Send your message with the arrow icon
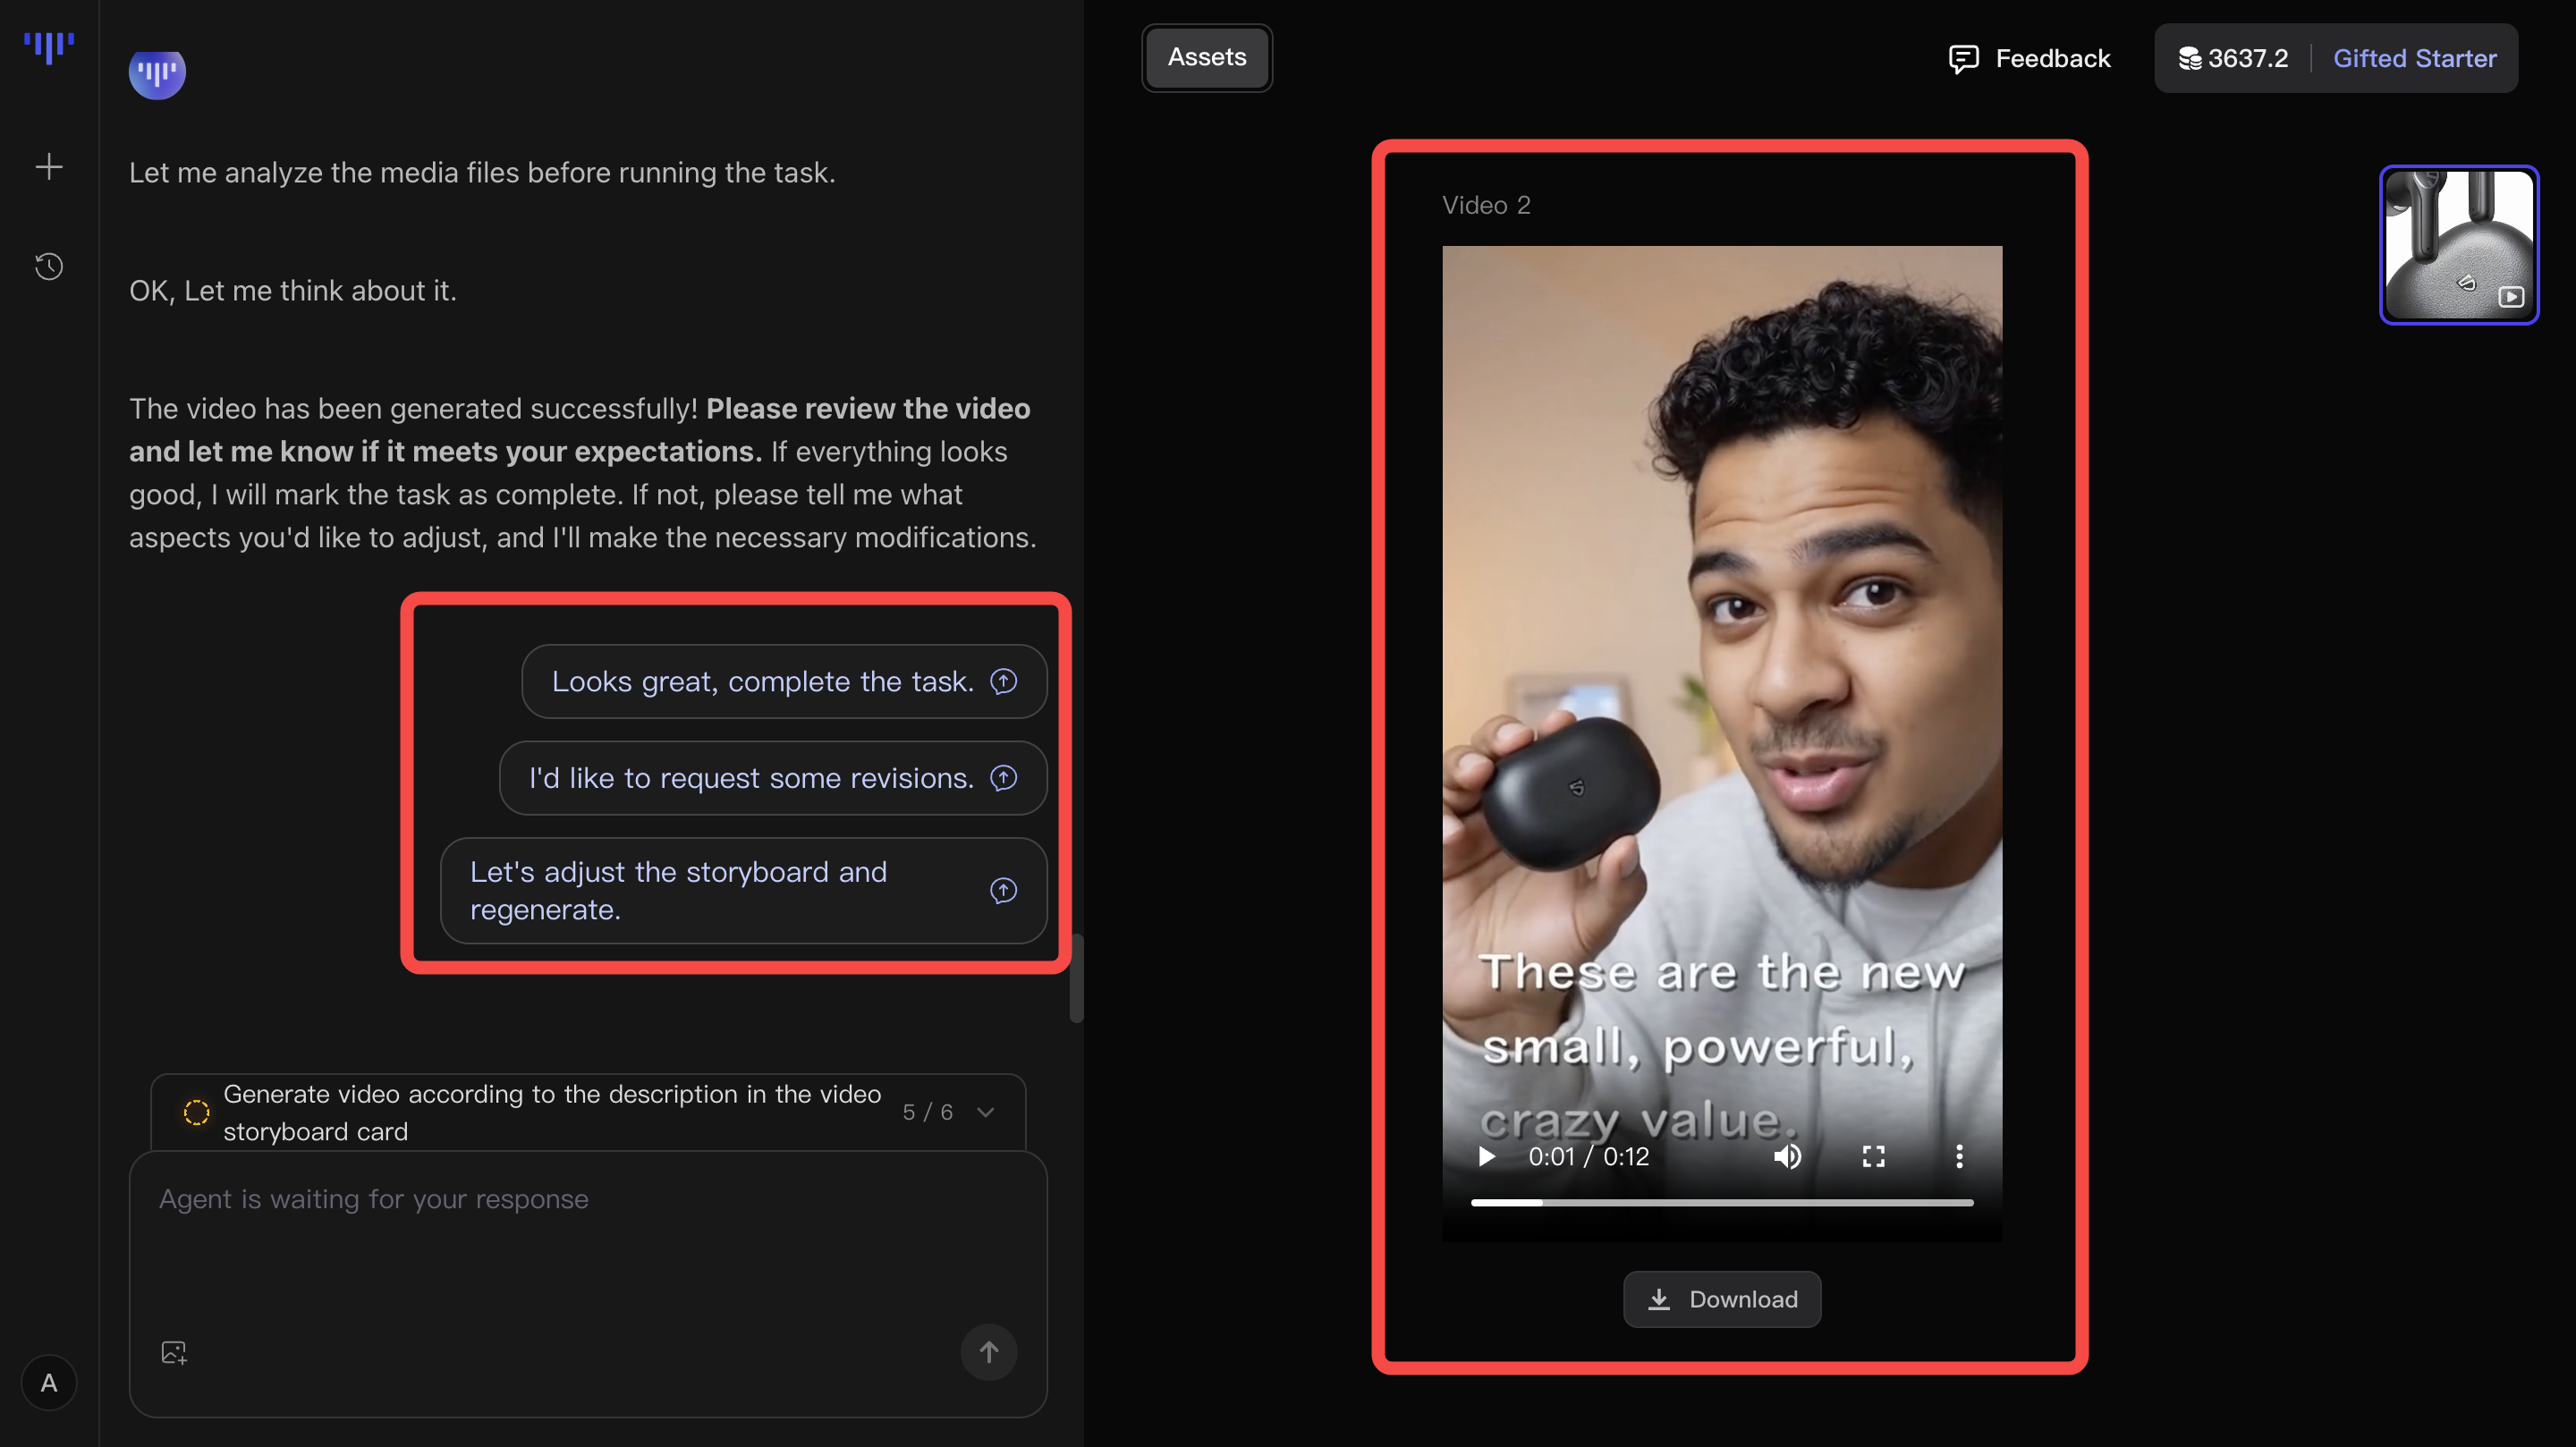Image resolution: width=2576 pixels, height=1447 pixels. click(x=988, y=1351)
